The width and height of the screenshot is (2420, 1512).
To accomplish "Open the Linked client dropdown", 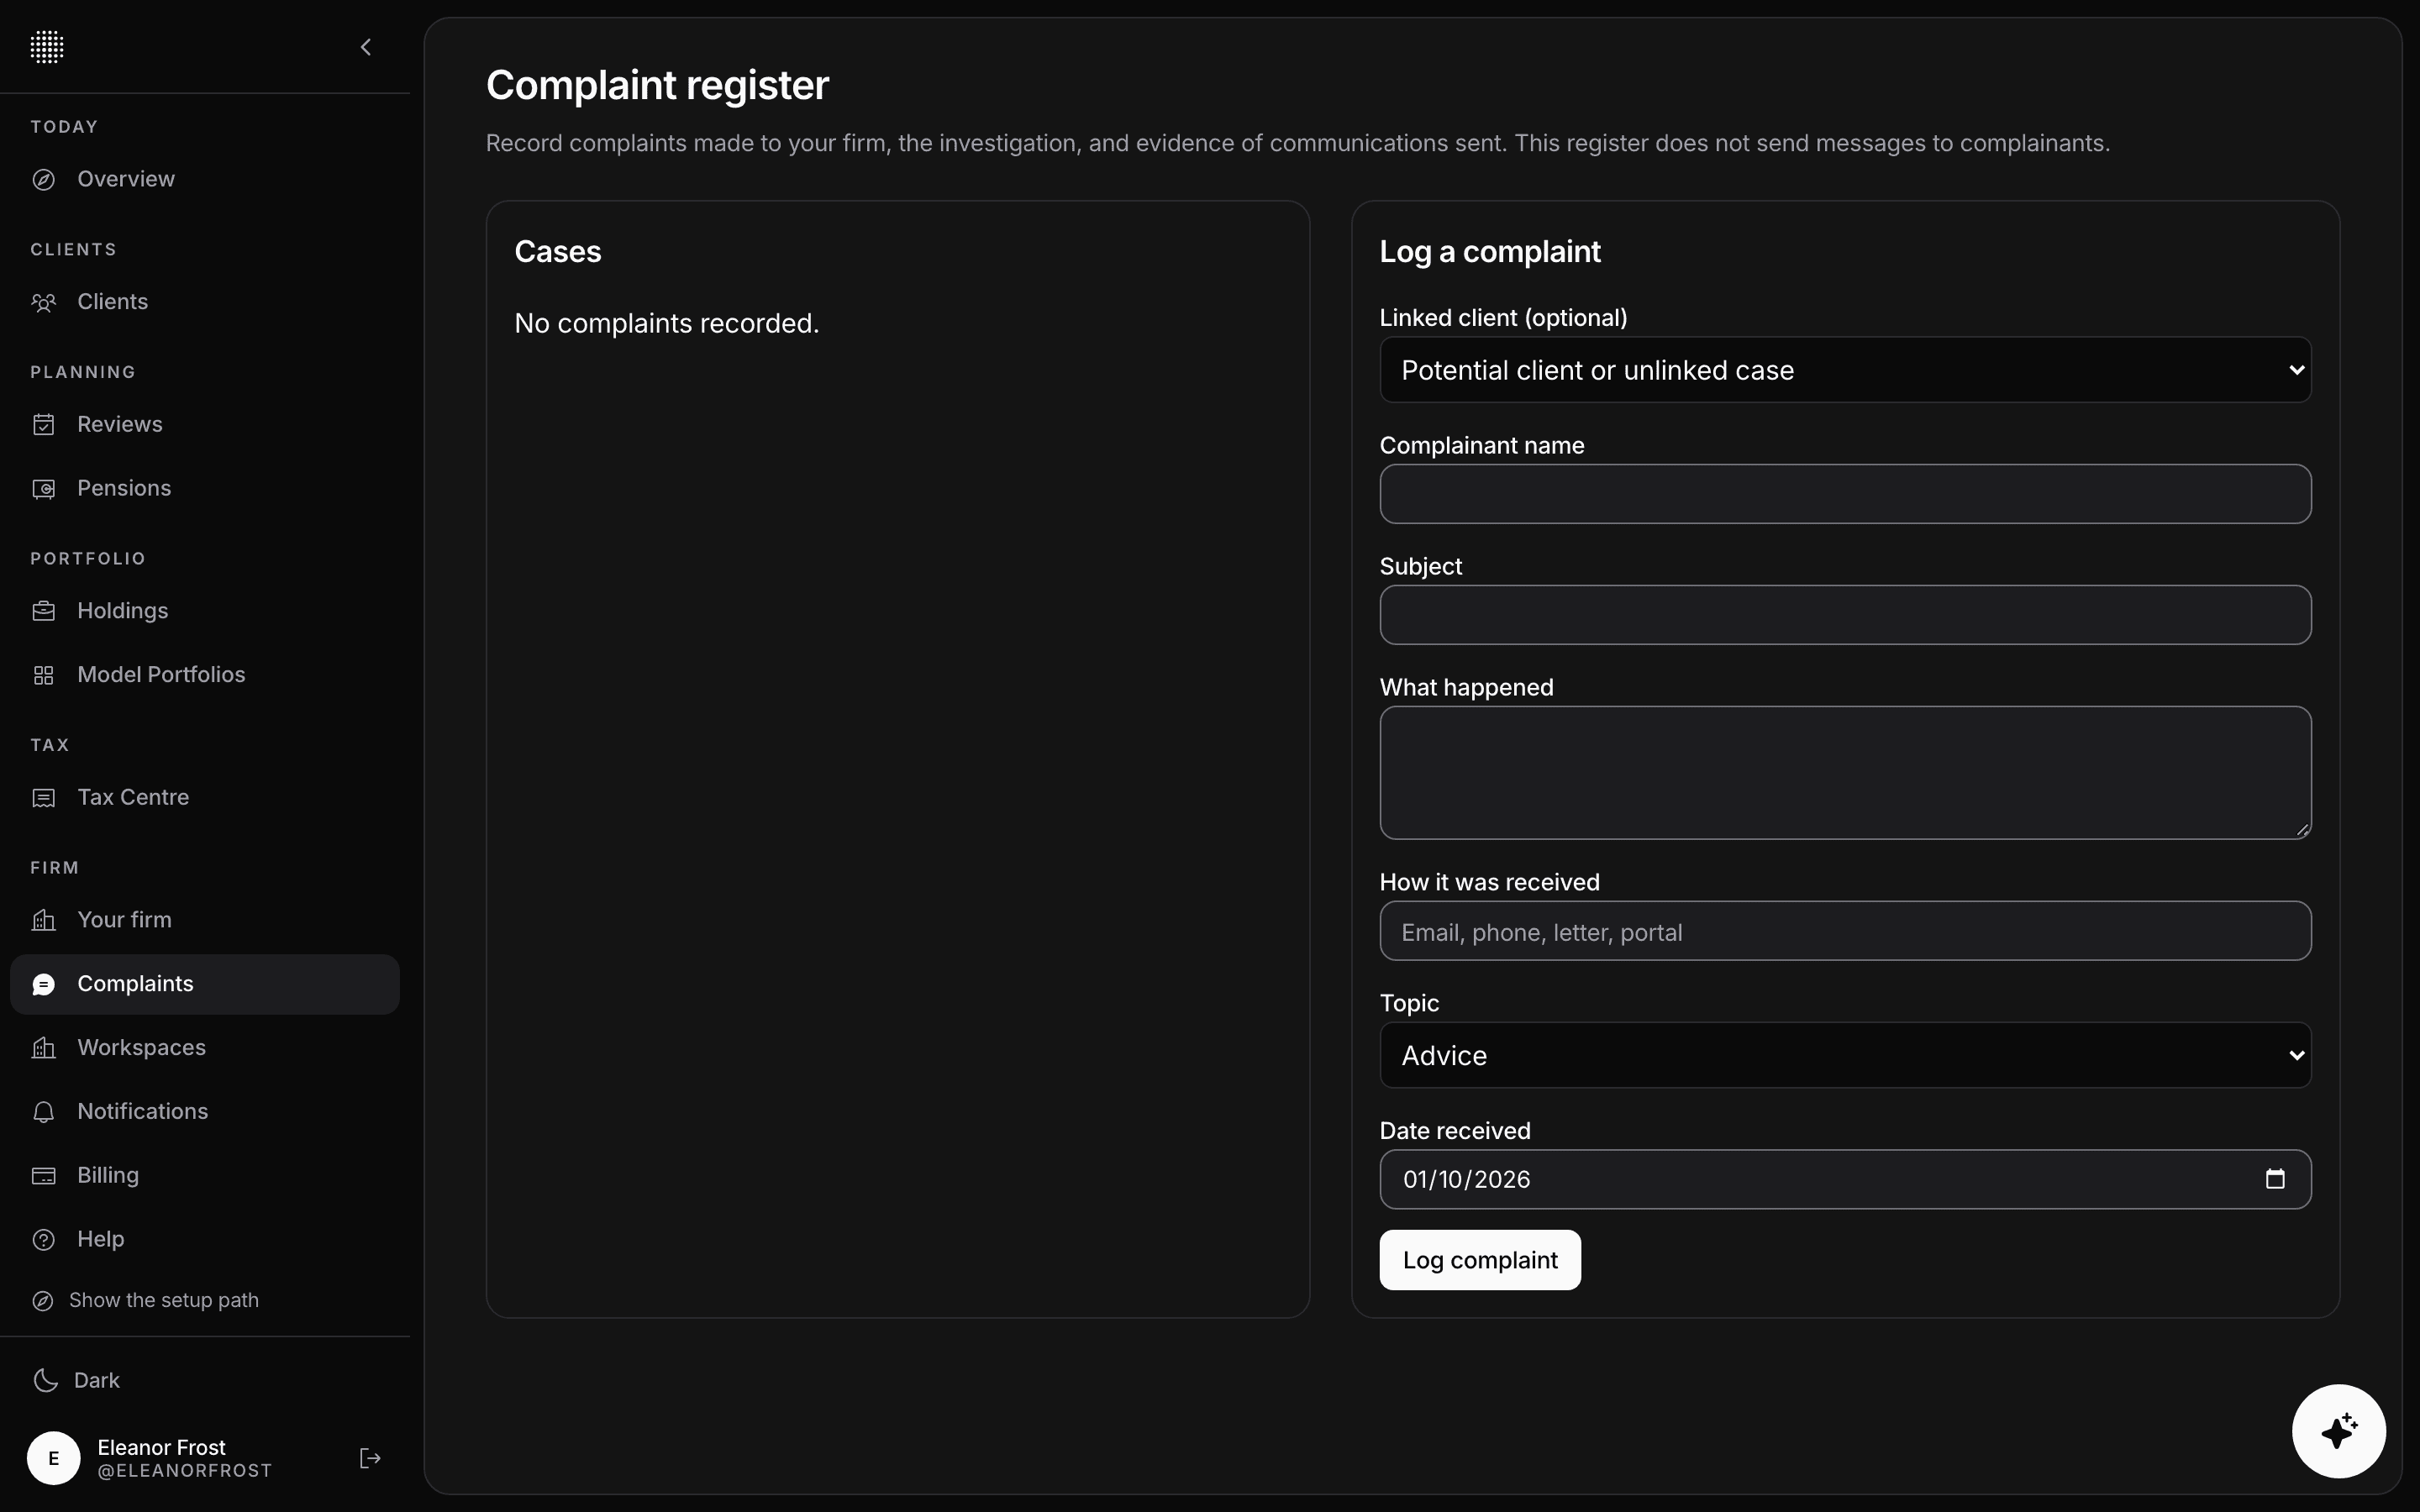I will [x=1845, y=370].
